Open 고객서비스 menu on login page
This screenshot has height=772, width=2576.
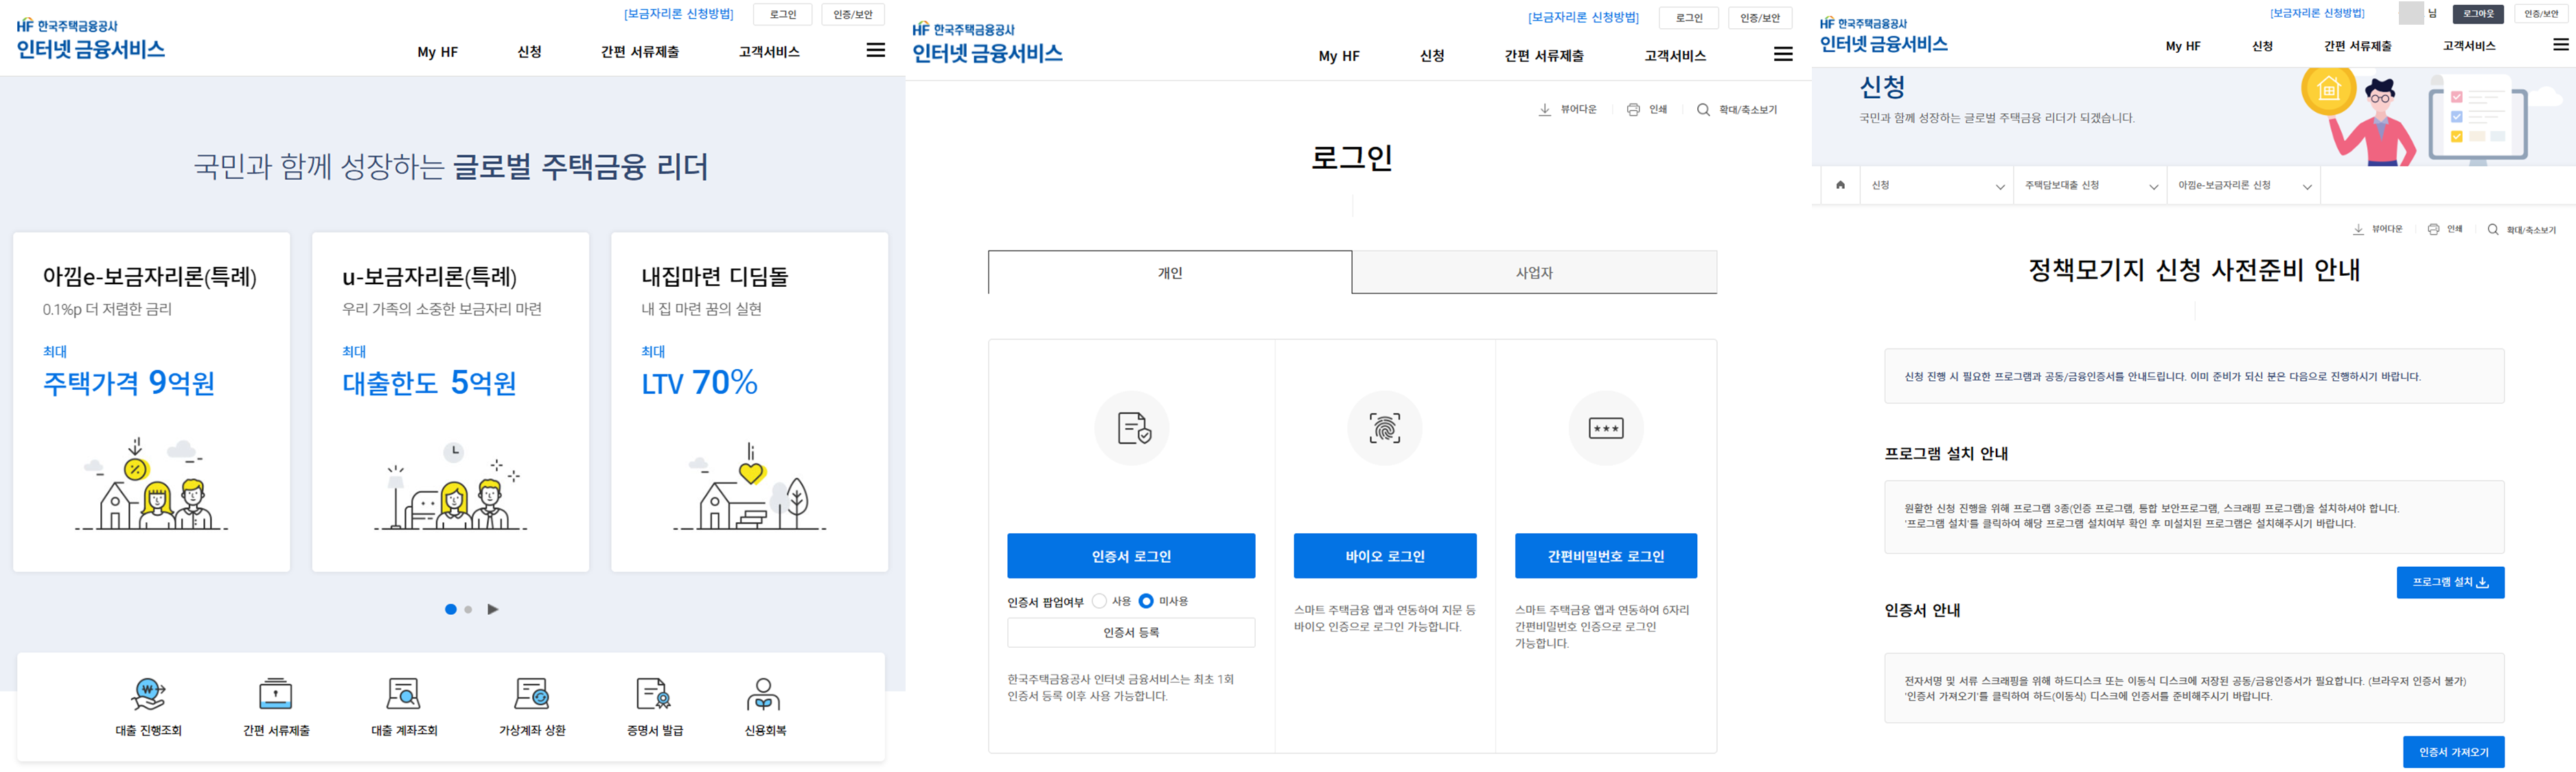tap(1675, 56)
